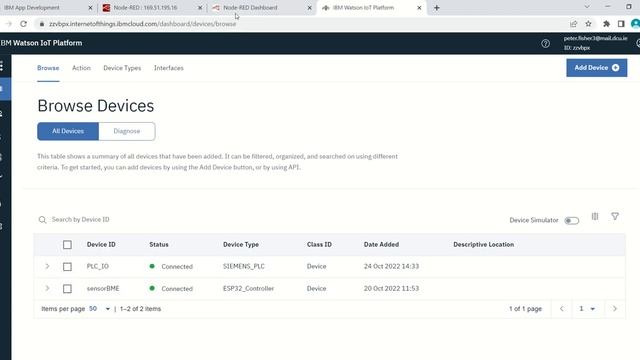Go to next page arrow in pagination
640x360 pixels.
[615, 309]
